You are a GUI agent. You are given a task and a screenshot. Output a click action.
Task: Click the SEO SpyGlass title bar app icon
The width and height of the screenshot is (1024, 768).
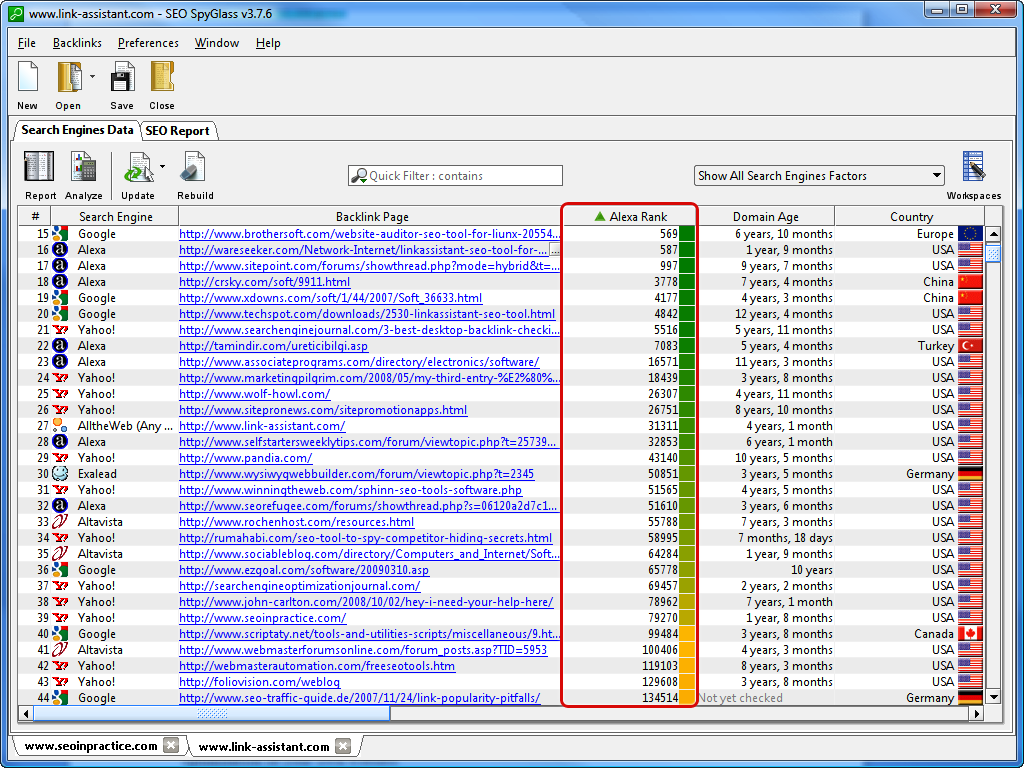[17, 12]
